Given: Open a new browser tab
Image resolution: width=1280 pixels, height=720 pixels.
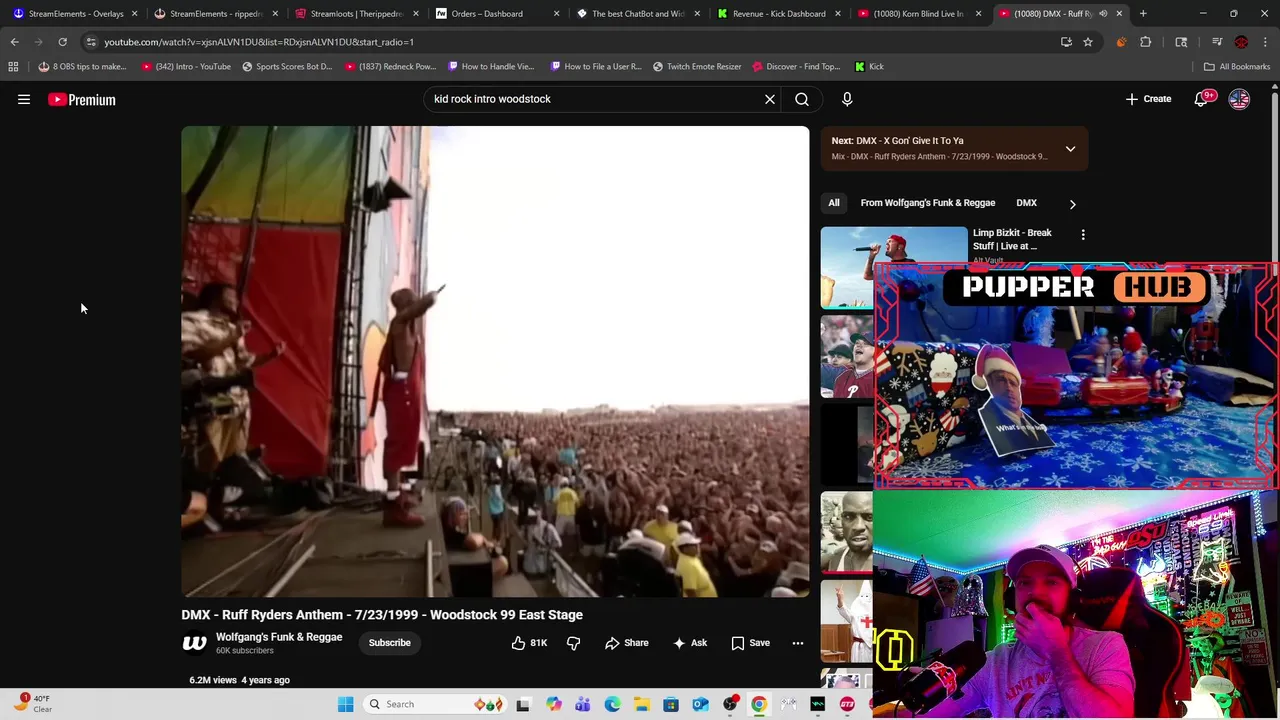Looking at the screenshot, I should 1143,13.
